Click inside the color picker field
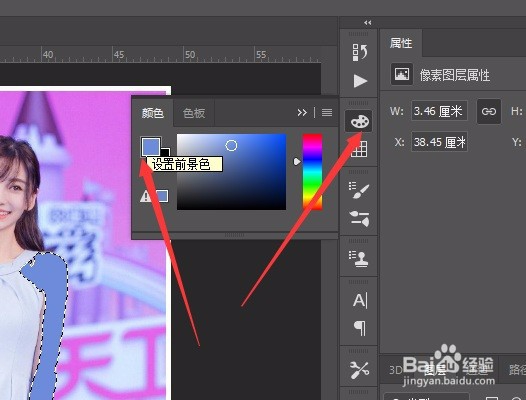526x400 pixels. pos(231,172)
